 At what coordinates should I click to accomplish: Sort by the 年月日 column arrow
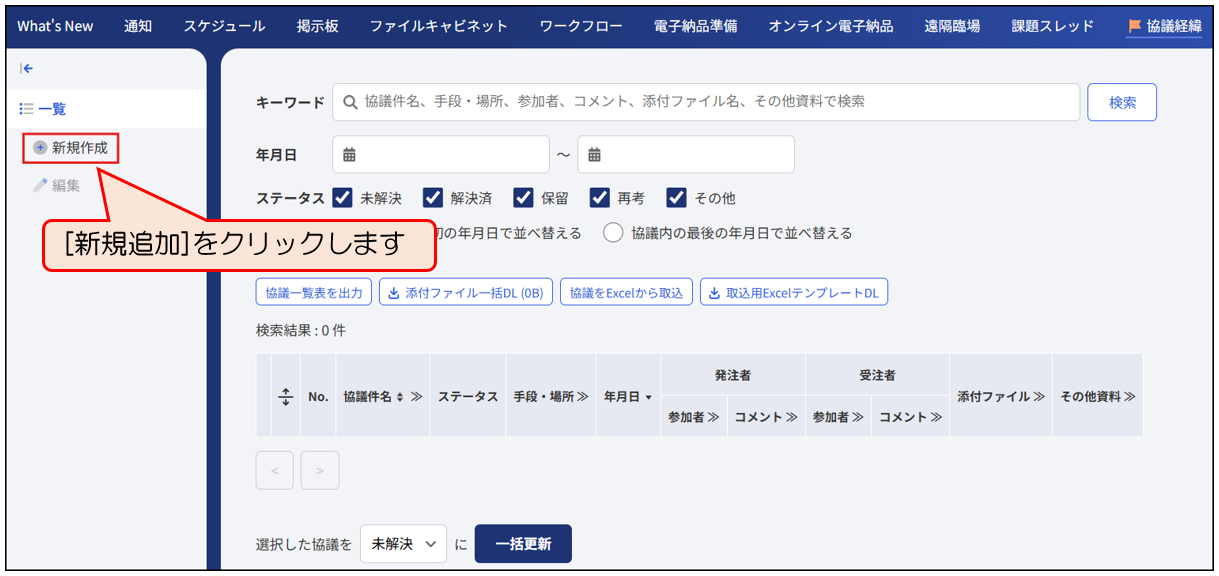pos(648,398)
